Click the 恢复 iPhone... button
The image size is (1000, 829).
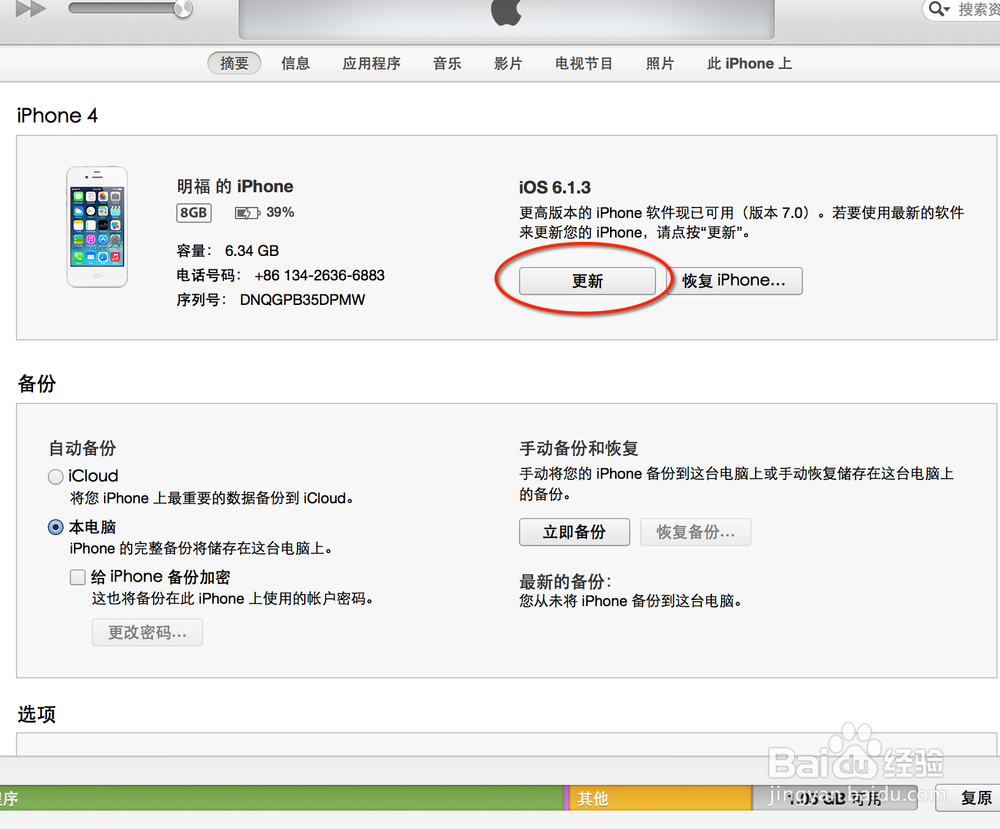[x=734, y=281]
